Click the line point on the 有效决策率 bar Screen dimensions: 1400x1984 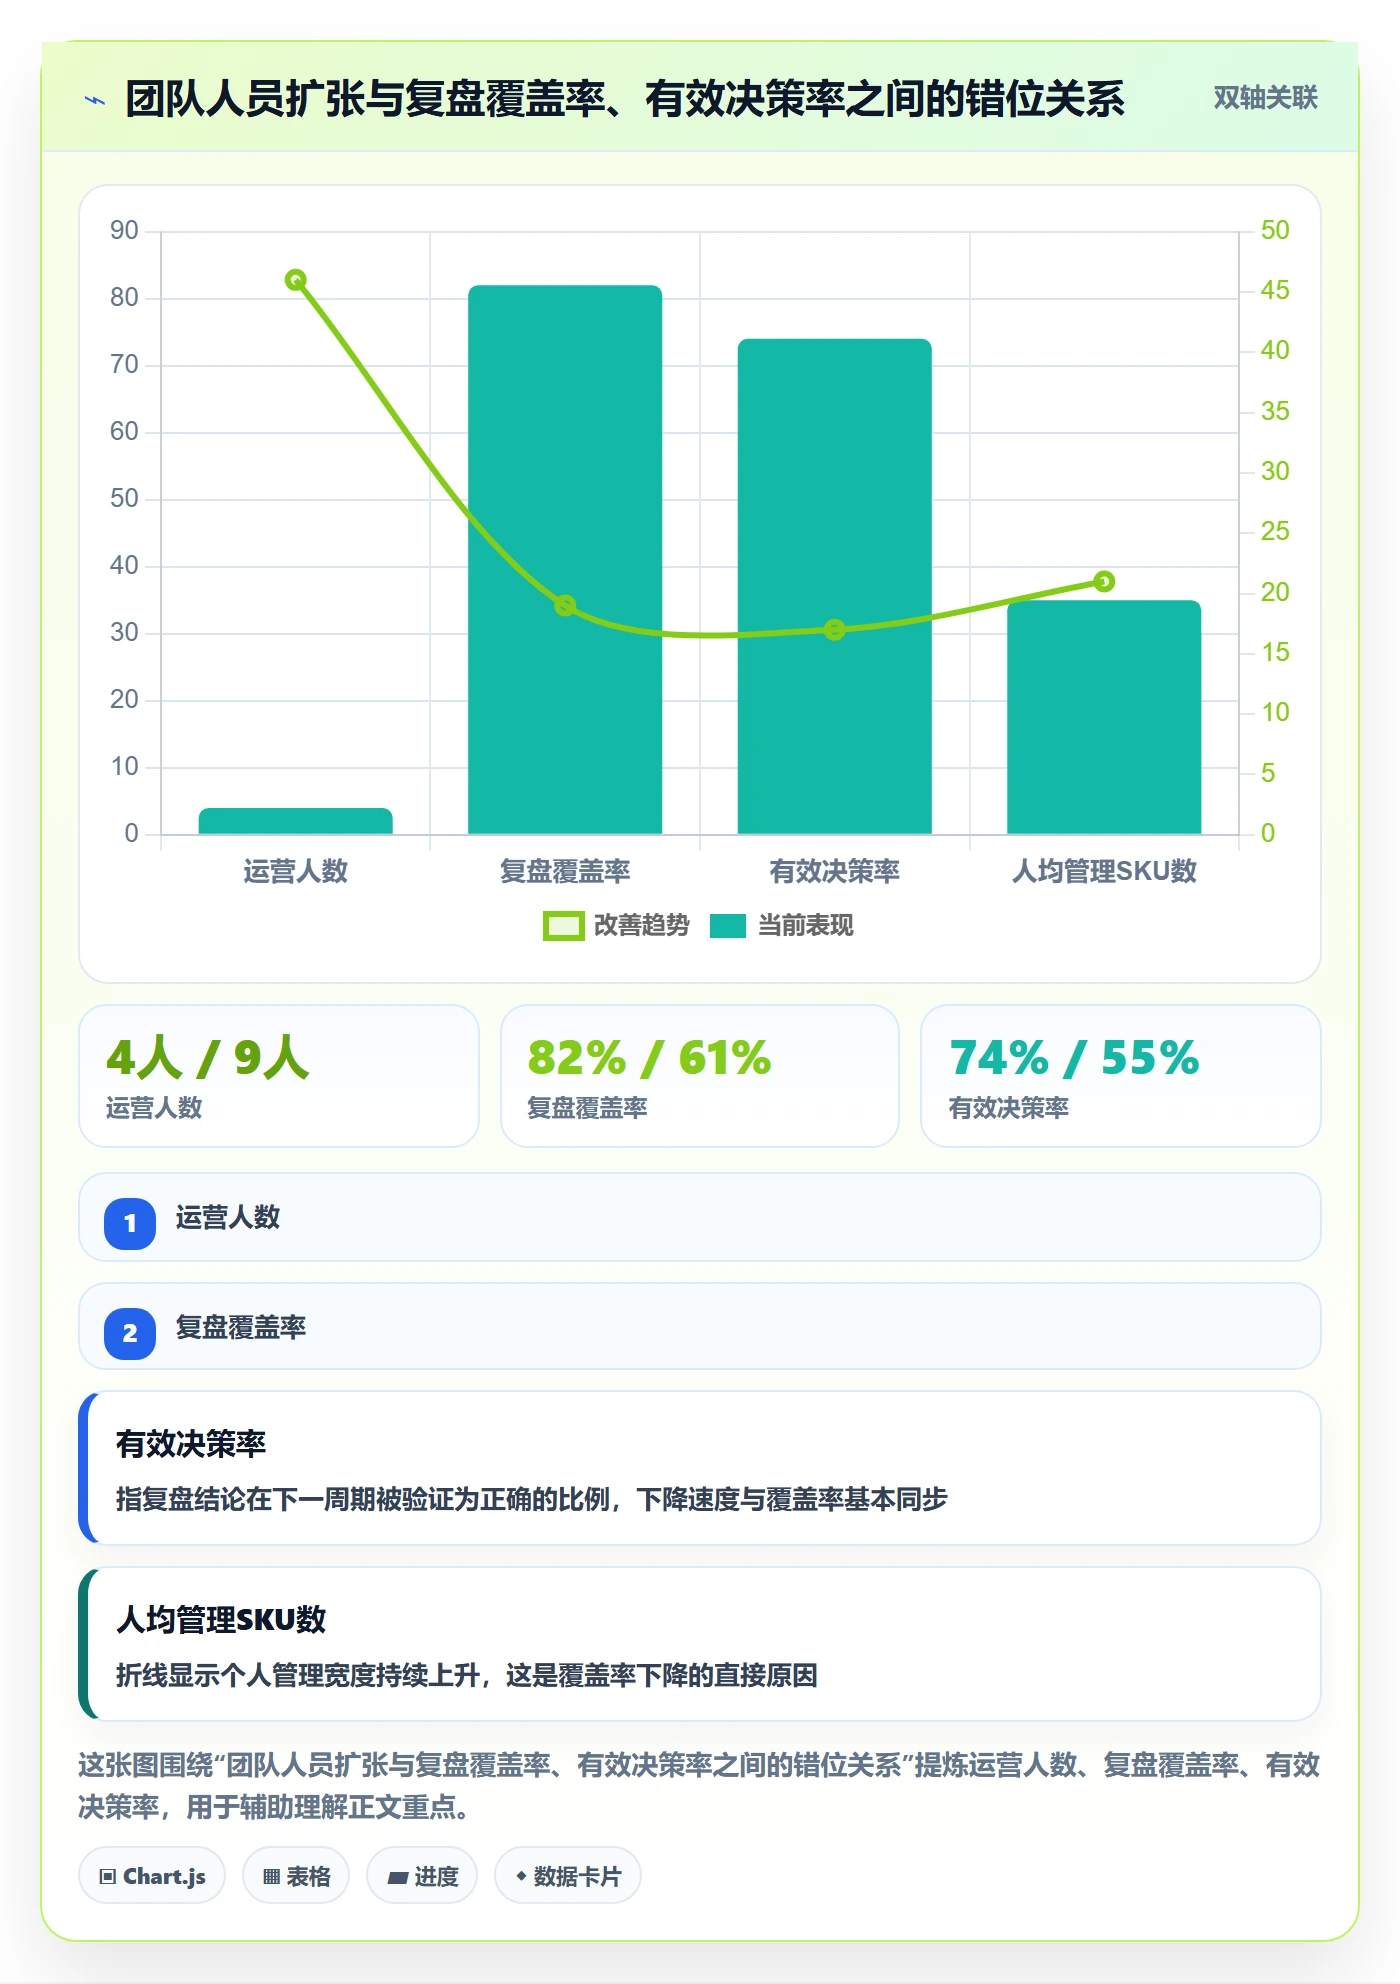click(835, 629)
